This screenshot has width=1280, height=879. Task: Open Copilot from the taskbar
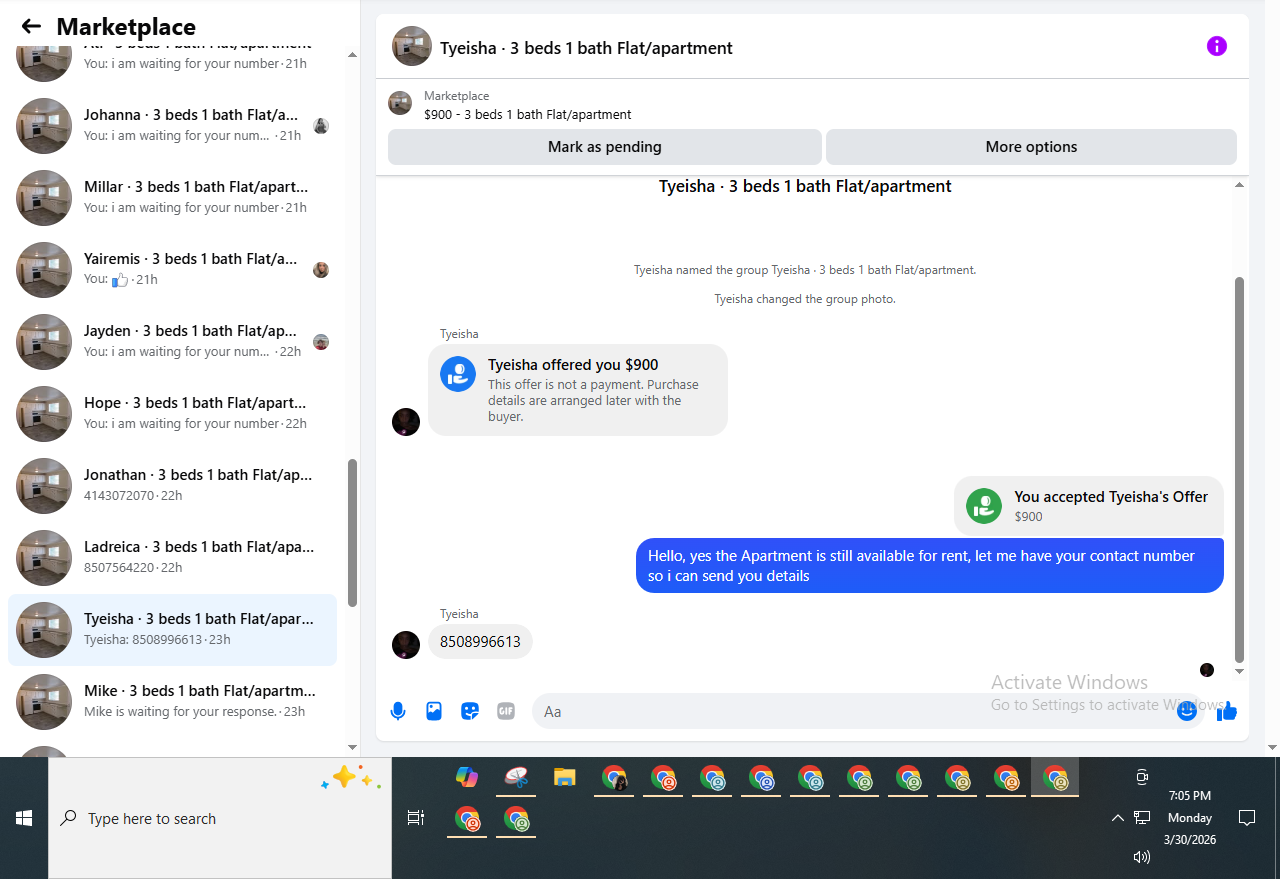467,777
